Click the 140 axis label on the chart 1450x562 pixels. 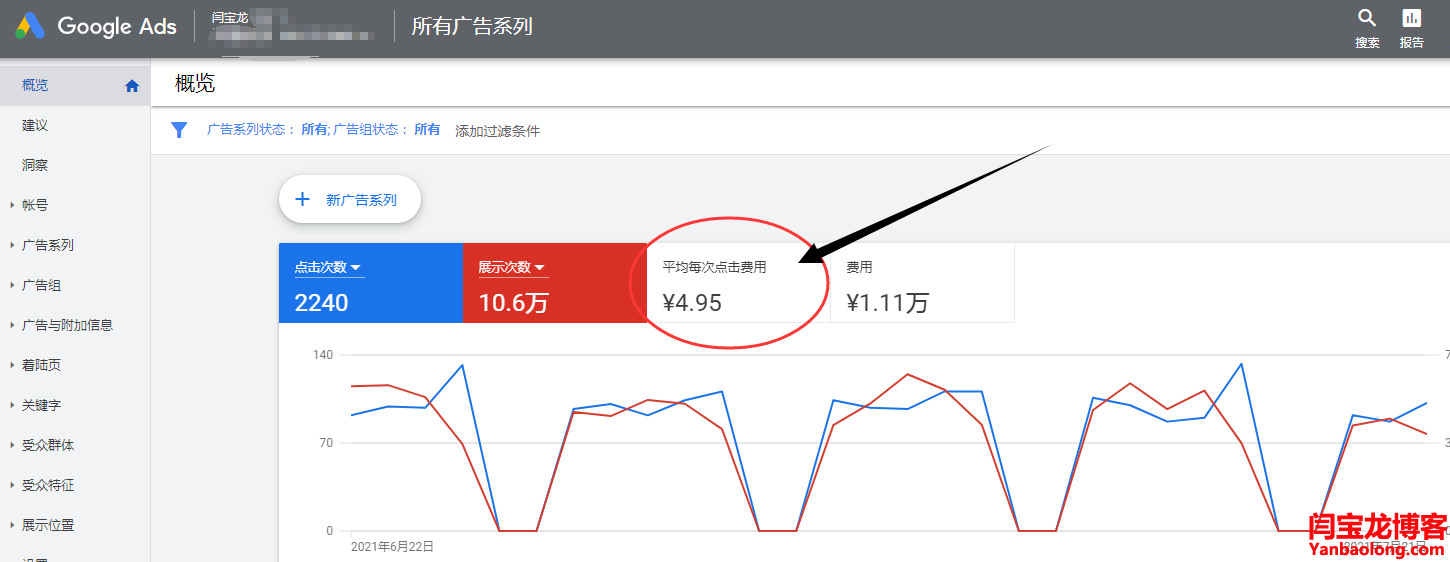tap(322, 355)
